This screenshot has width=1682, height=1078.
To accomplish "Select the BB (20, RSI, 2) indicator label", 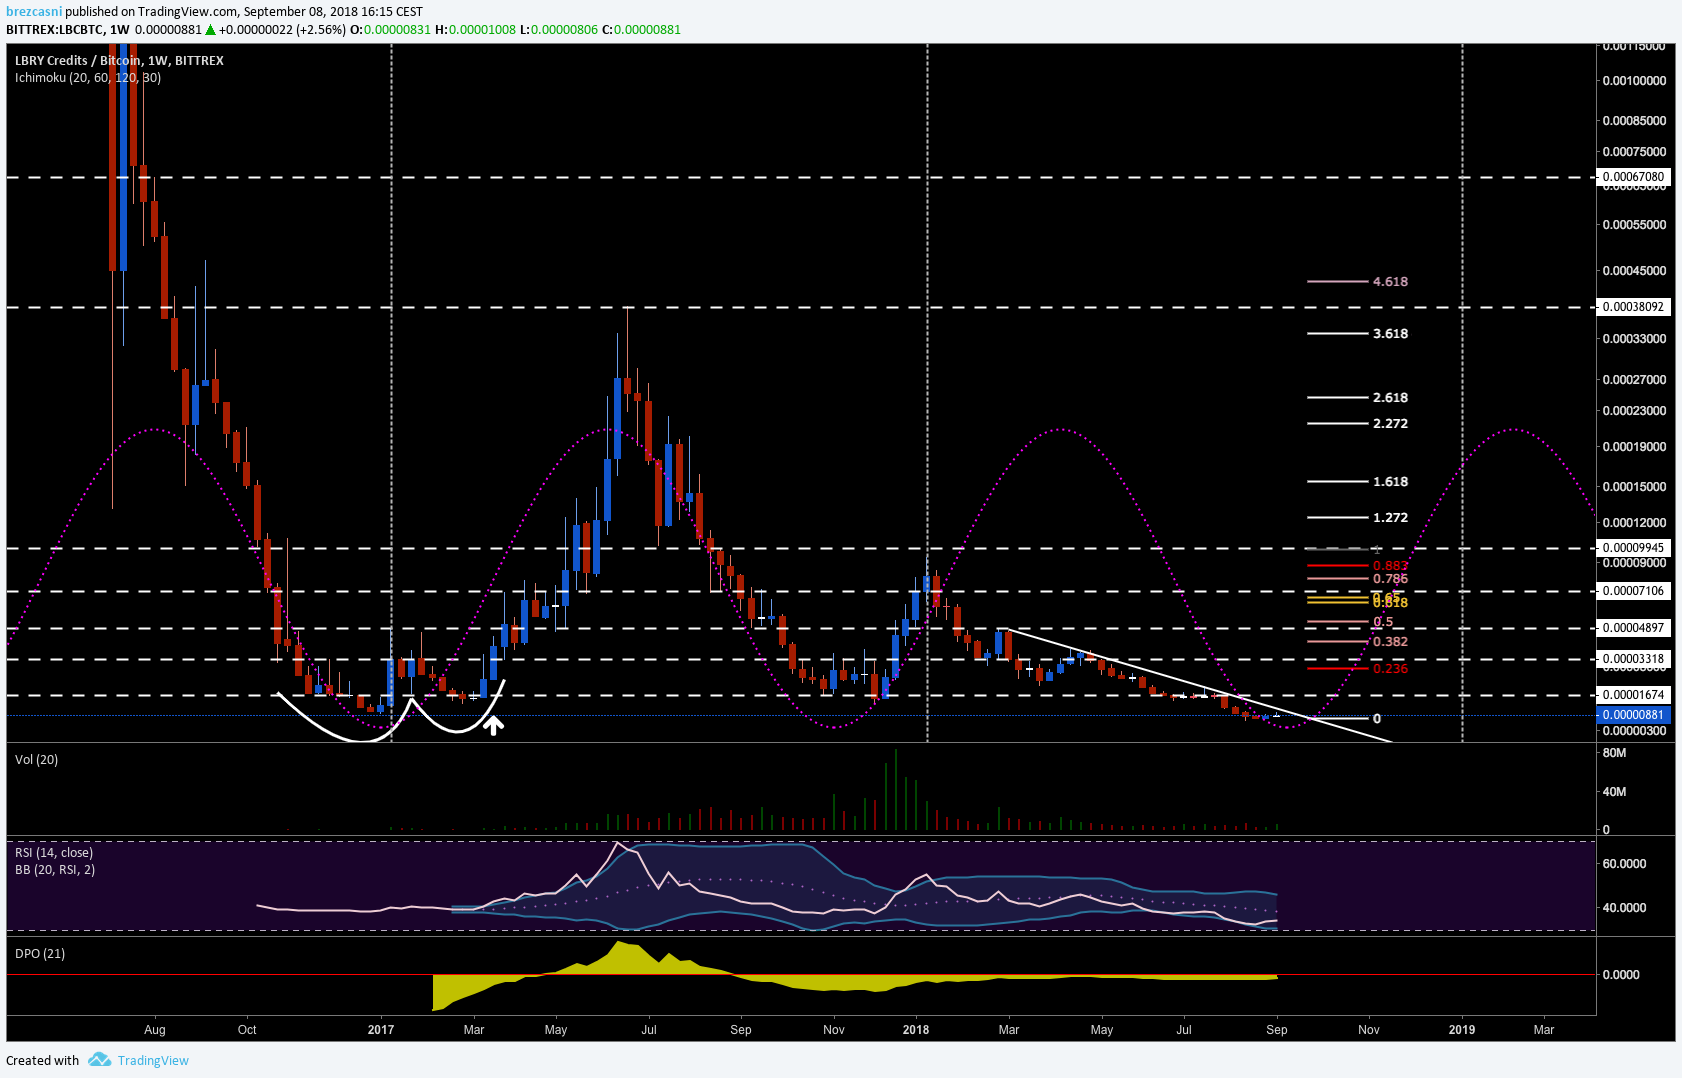I will coord(55,870).
